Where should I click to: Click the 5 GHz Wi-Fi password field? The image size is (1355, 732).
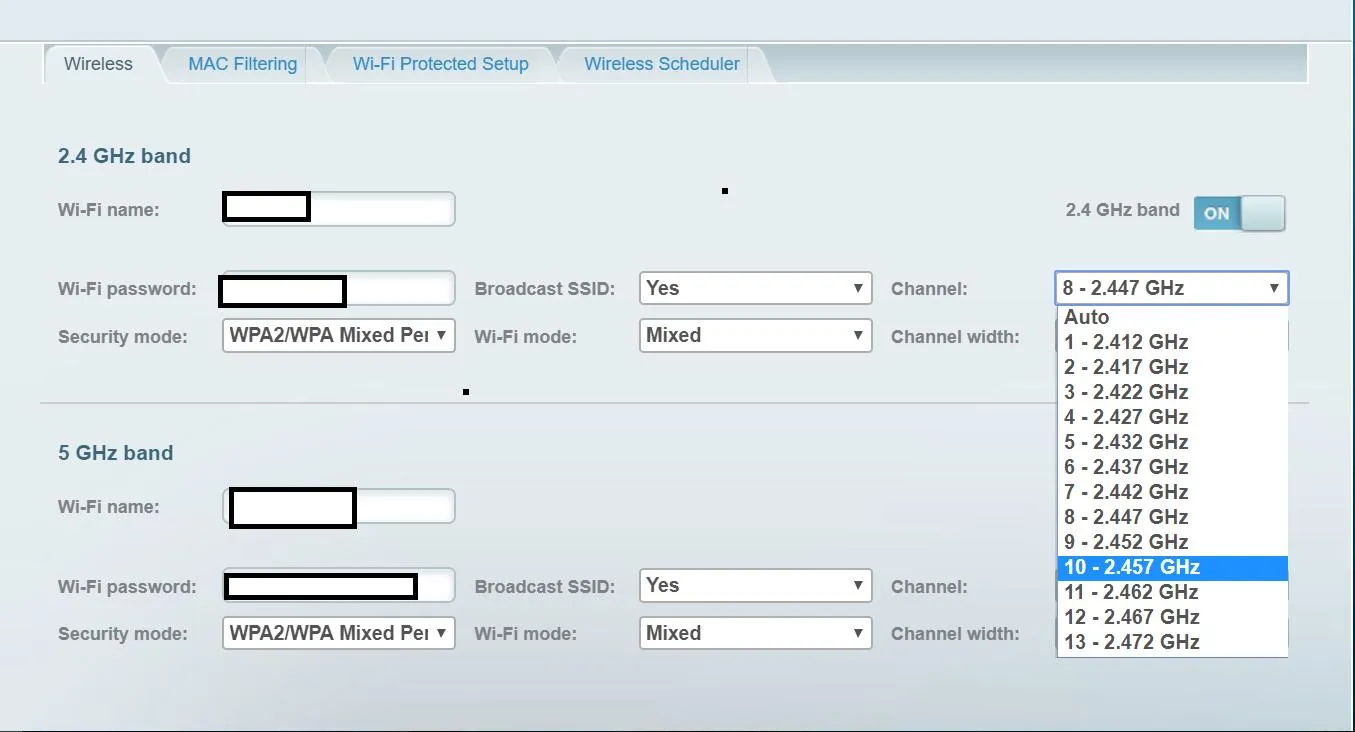[x=339, y=586]
